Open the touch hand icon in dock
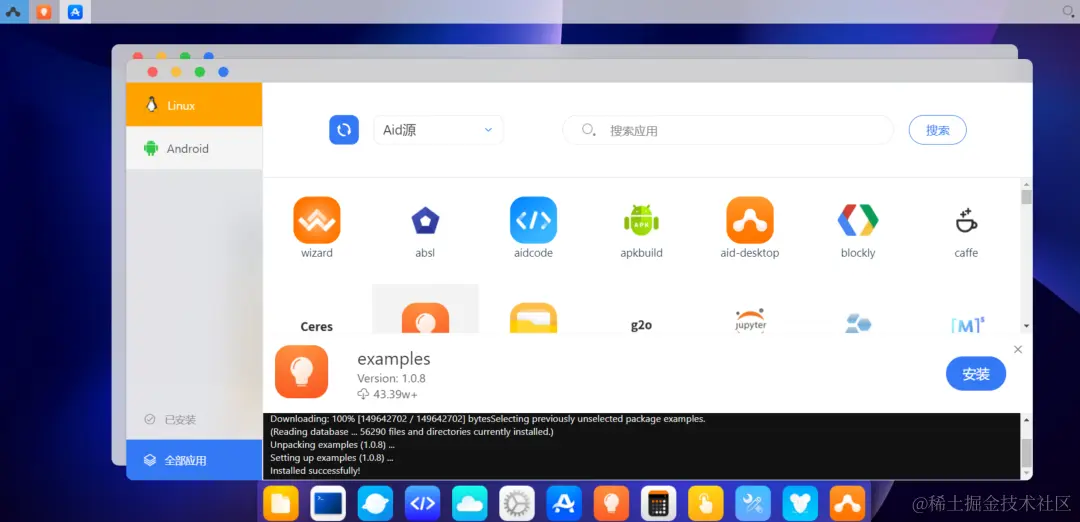Screen dimensions: 1080x522 706,503
